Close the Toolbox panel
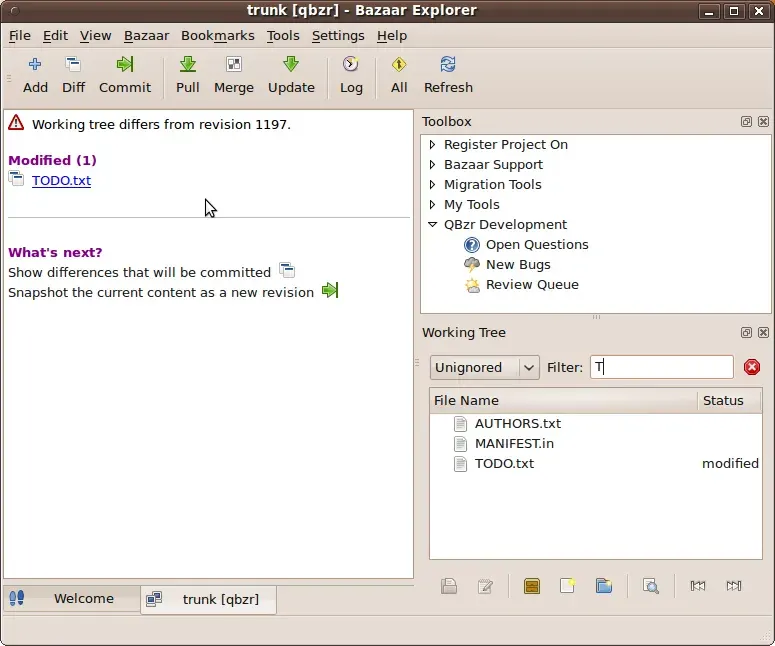The height and width of the screenshot is (646, 775). (x=763, y=122)
